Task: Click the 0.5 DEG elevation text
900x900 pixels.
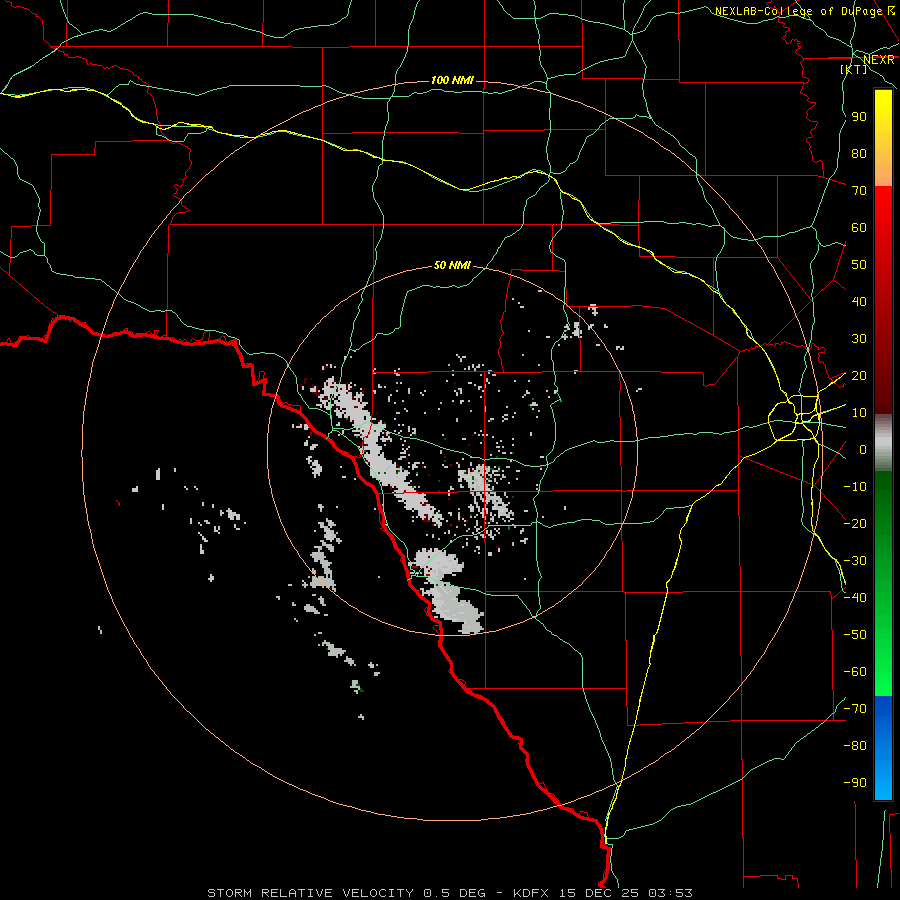Action: coord(455,893)
